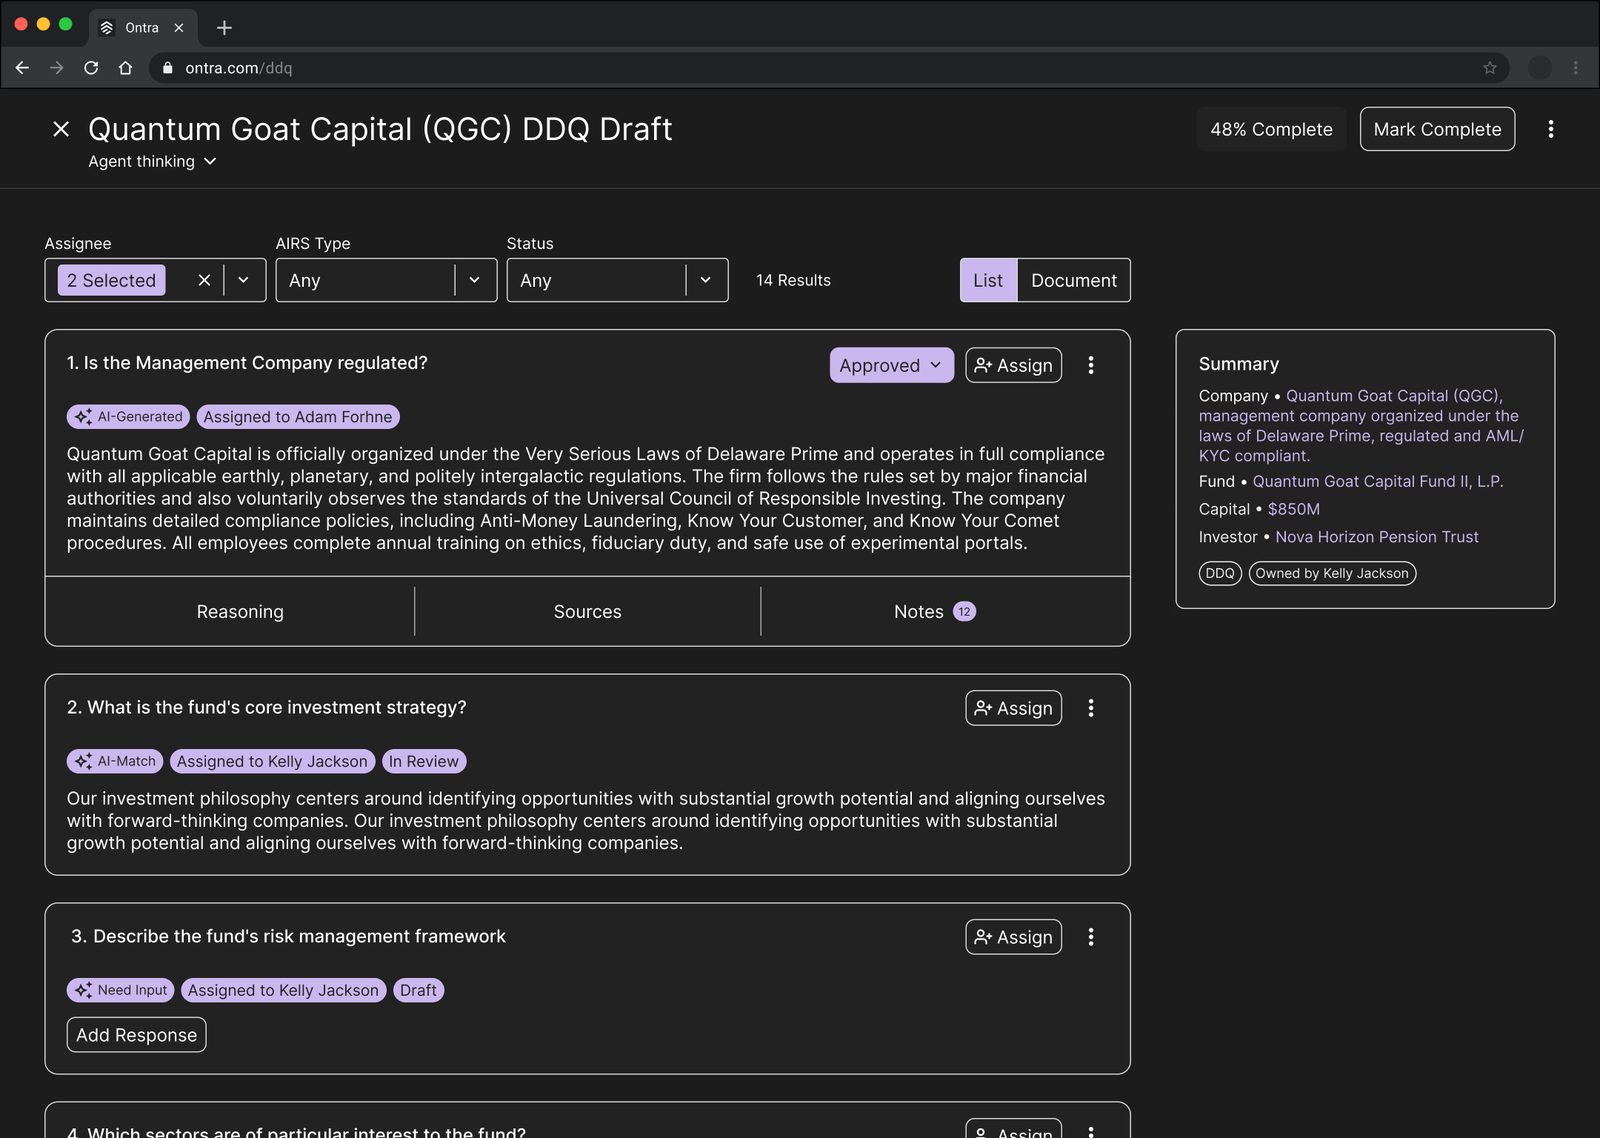
Task: Bookmark this page with the star icon
Action: pos(1490,68)
